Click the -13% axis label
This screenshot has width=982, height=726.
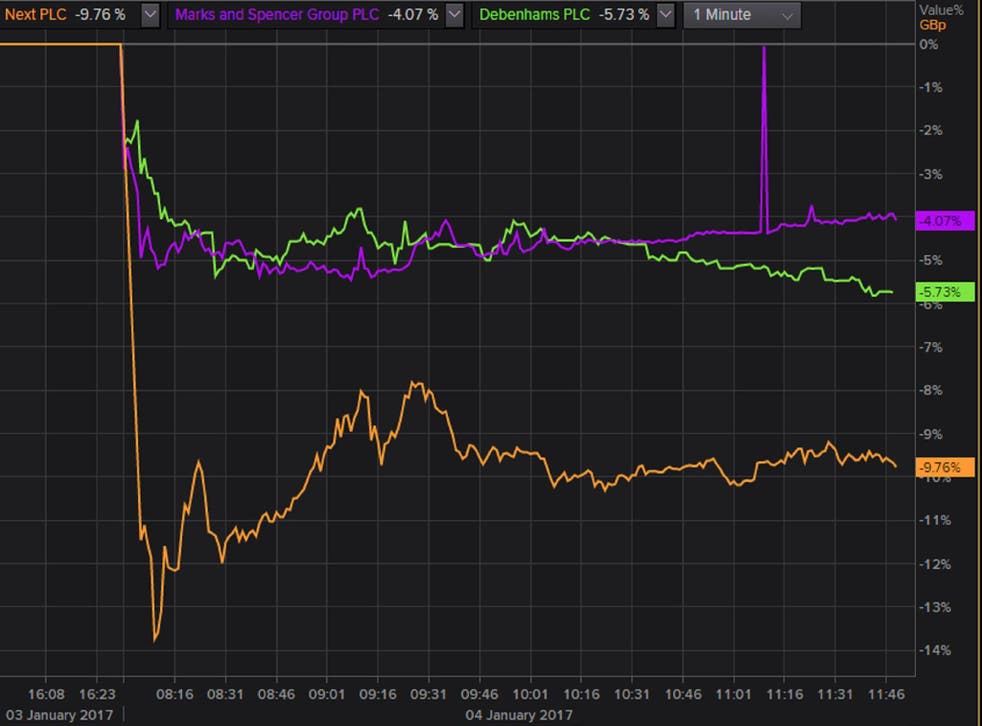934,607
